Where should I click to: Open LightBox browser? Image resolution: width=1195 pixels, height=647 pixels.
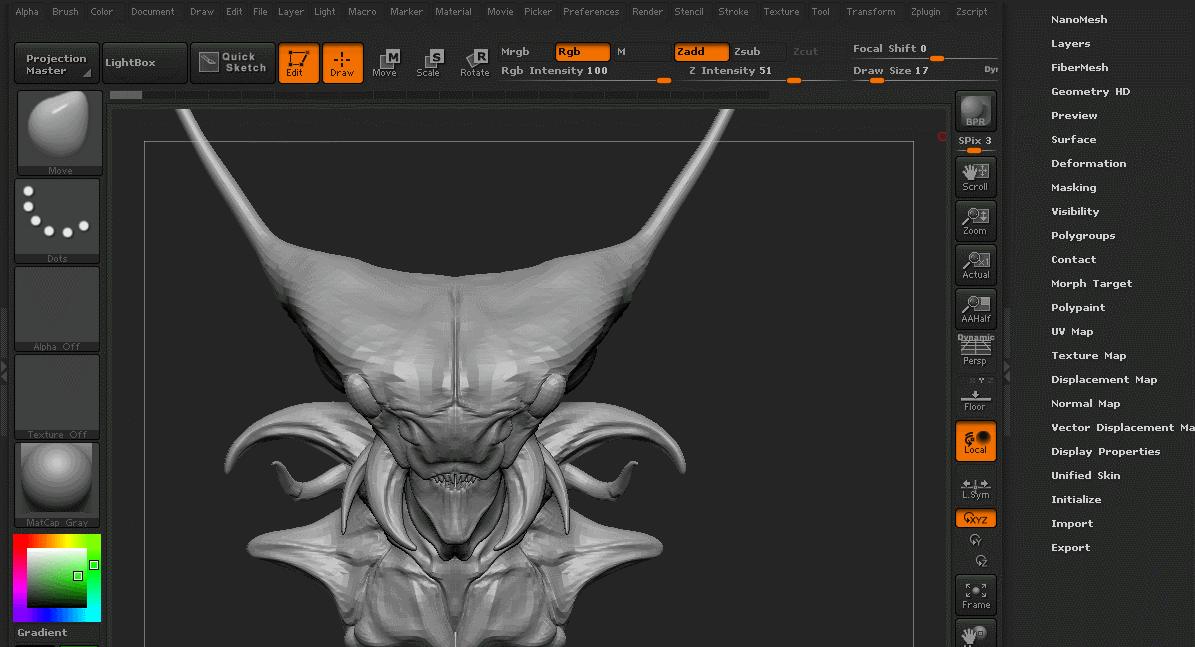coord(144,62)
